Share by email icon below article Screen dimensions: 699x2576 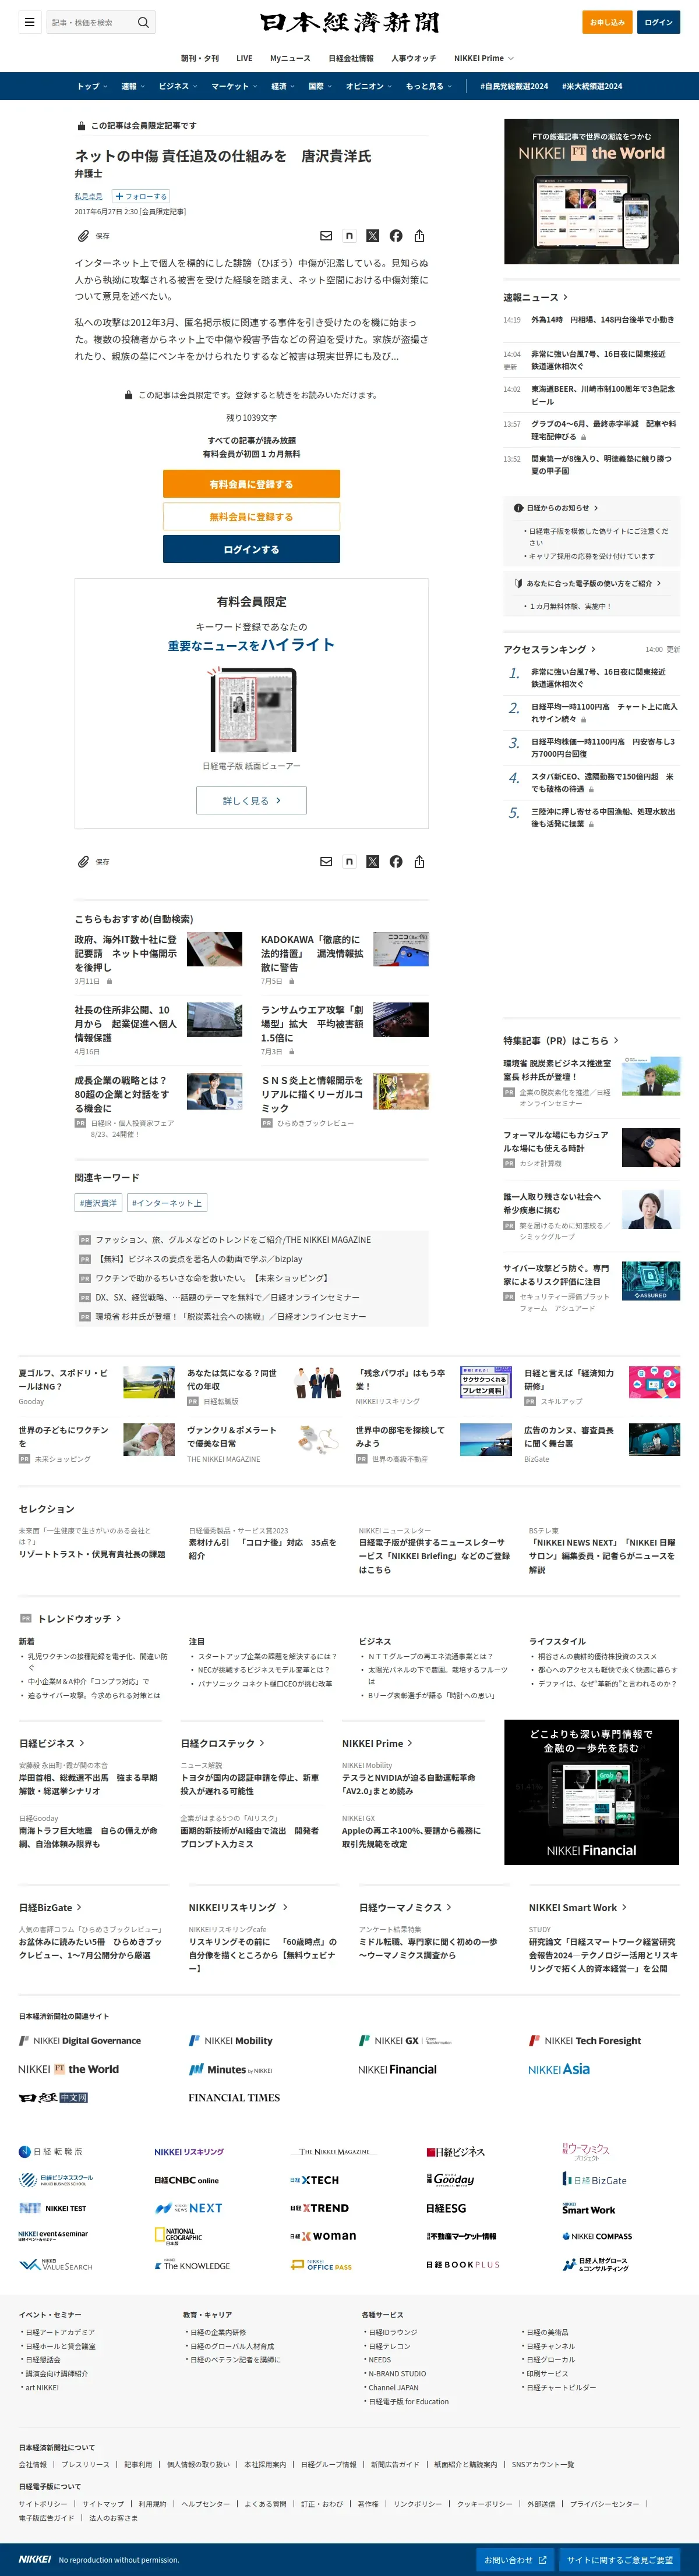(326, 861)
